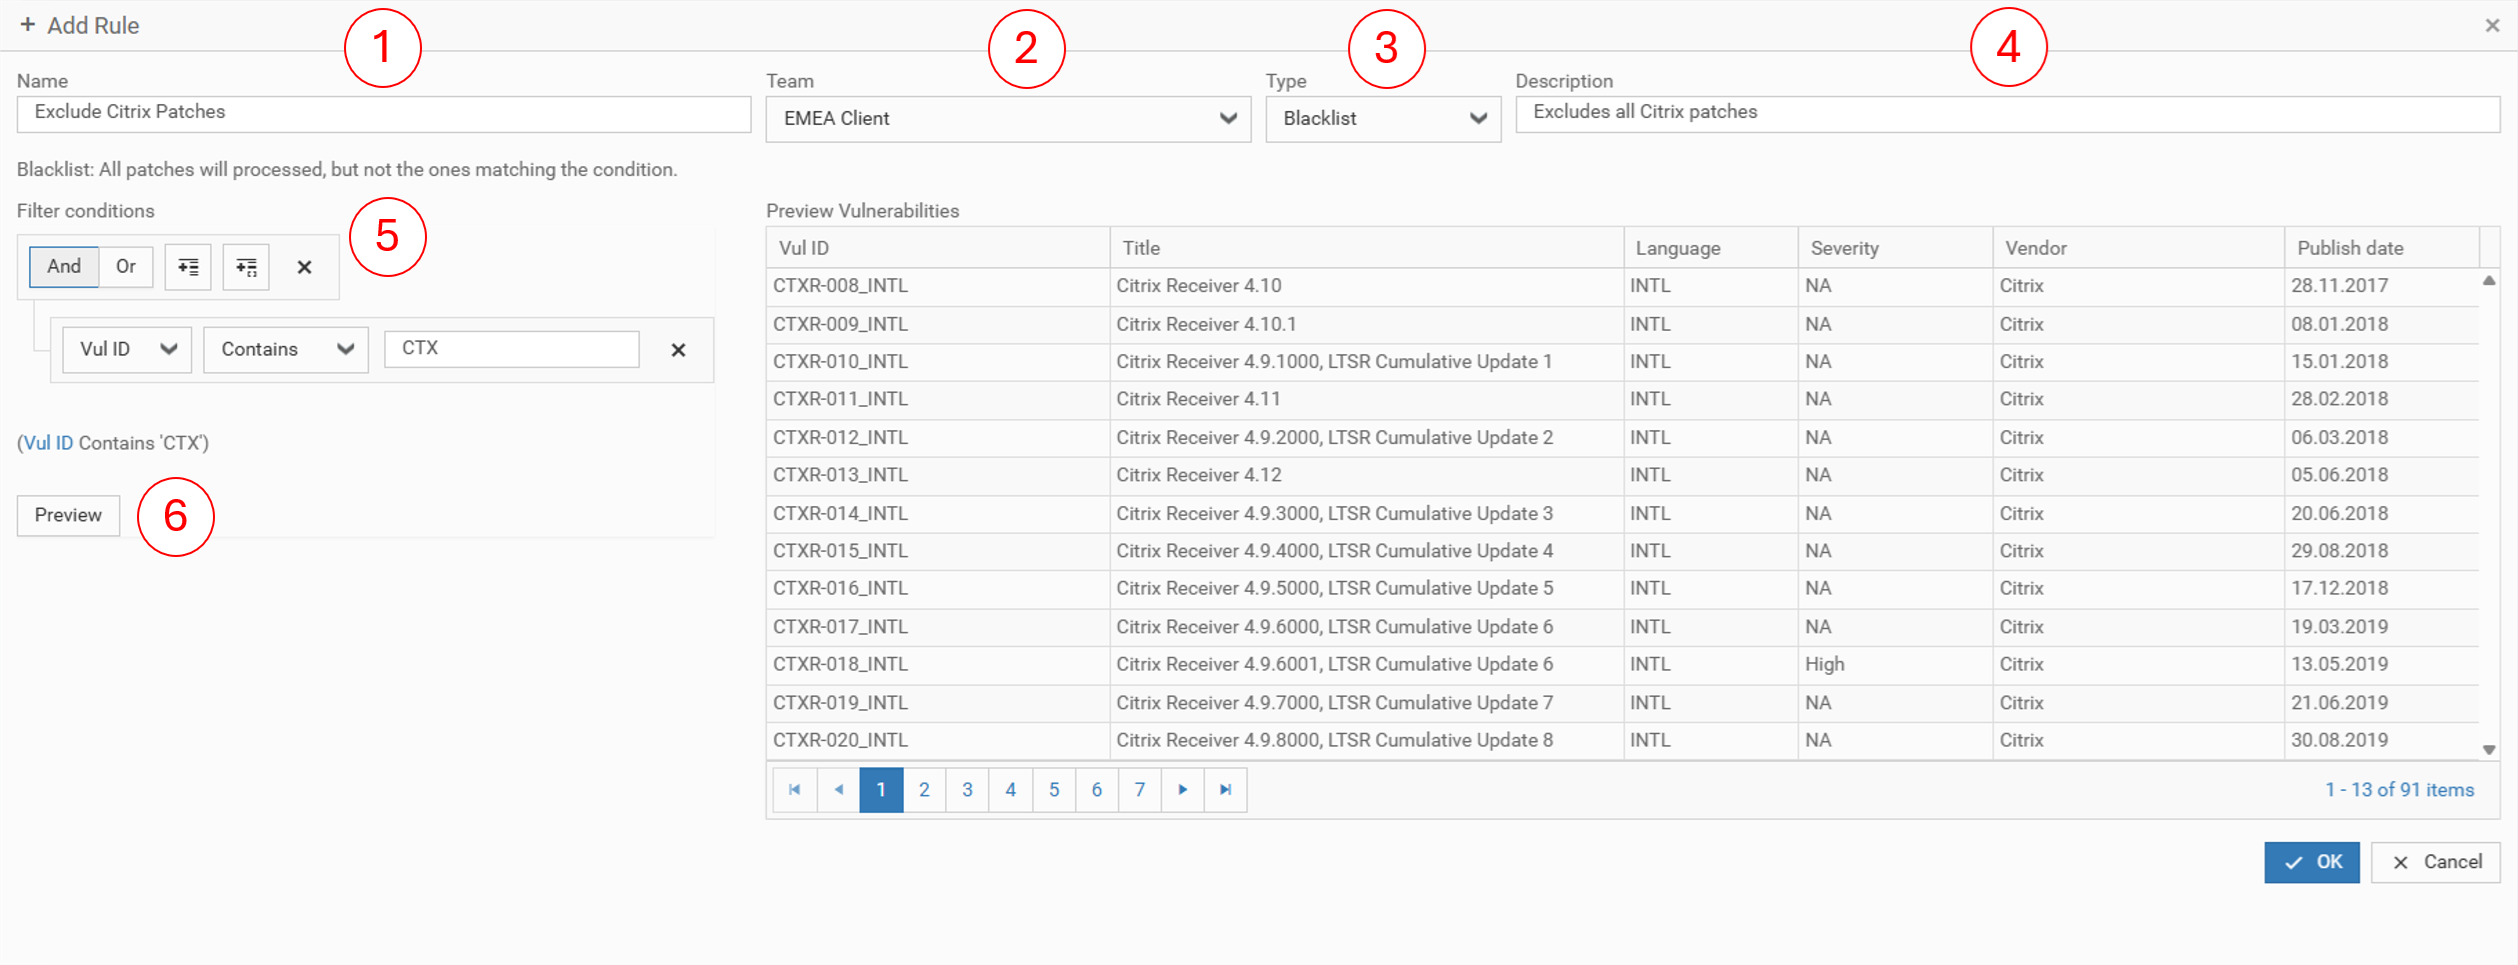Open page 2 of vulnerabilities
Viewport: 2518px width, 965px height.
pos(924,790)
